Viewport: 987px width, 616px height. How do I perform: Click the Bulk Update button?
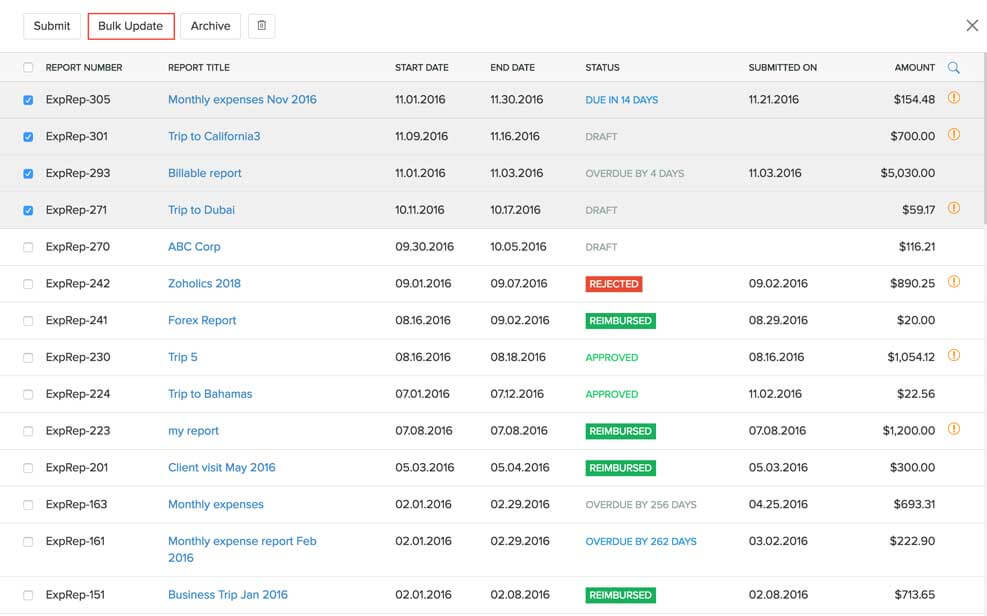(x=130, y=25)
